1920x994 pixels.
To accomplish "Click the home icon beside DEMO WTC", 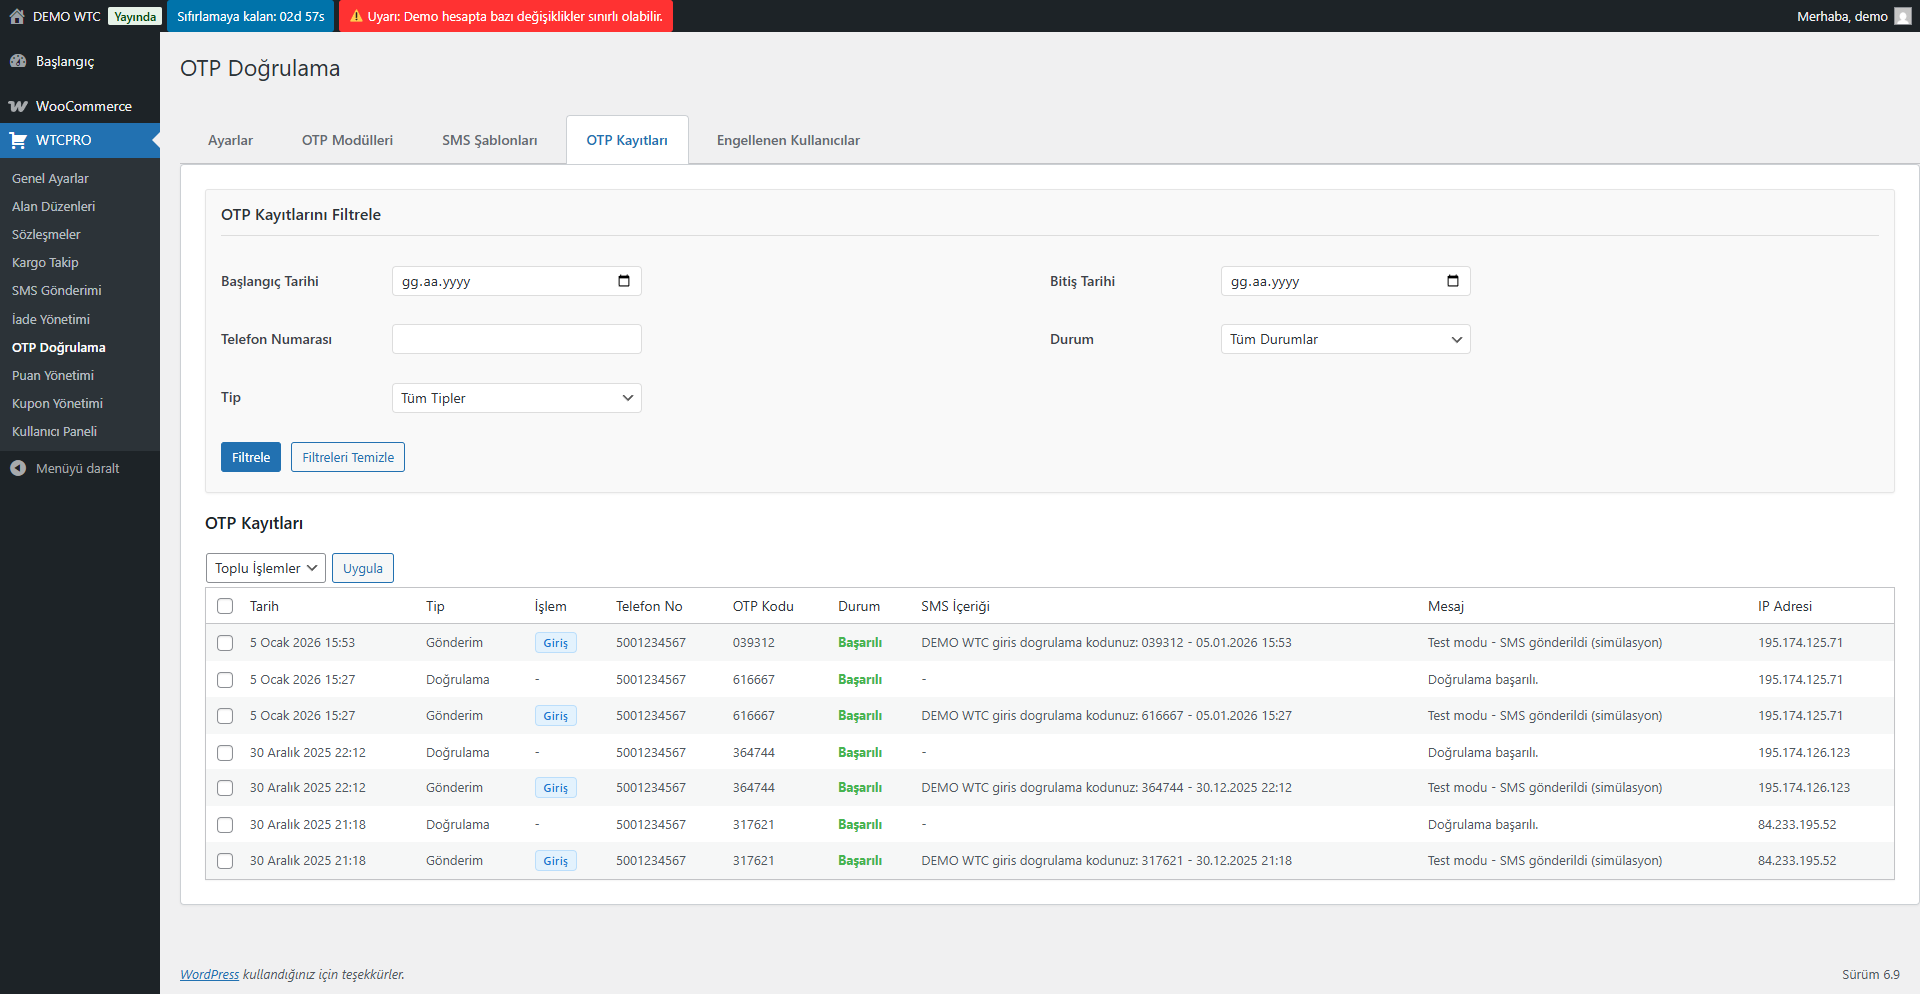I will [17, 16].
